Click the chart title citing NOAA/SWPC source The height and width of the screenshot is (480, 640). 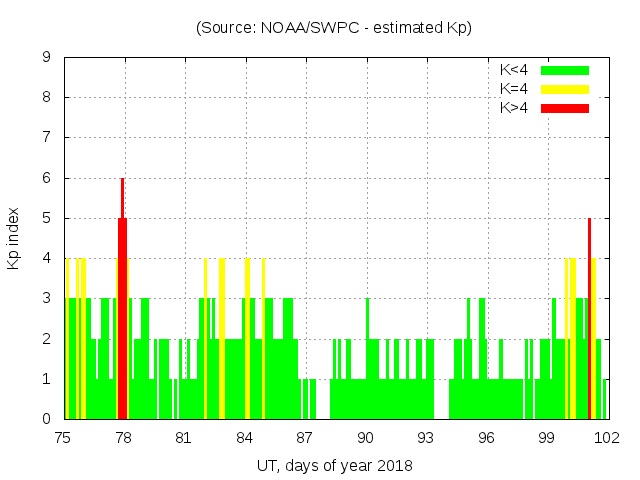[x=334, y=28]
